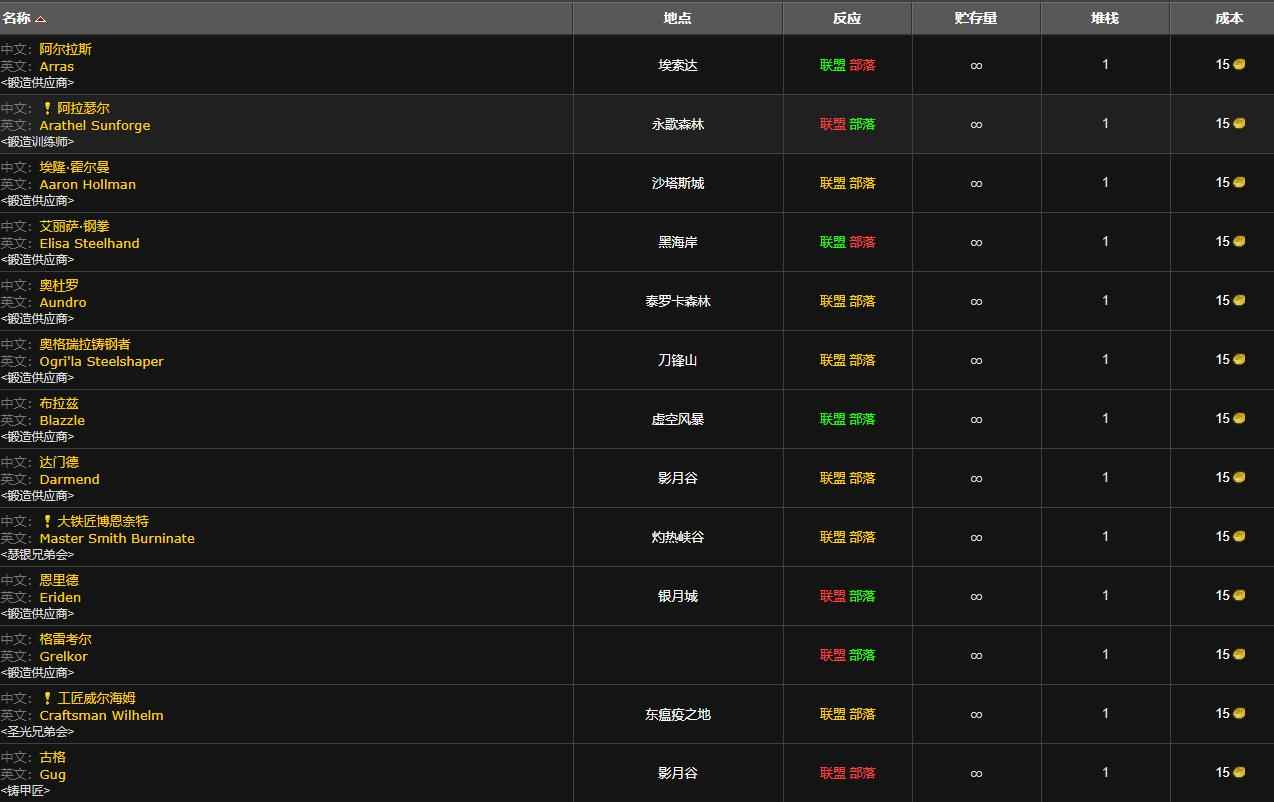This screenshot has width=1274, height=802.
Task: Open the Darmend NPC link
Action: click(70, 479)
